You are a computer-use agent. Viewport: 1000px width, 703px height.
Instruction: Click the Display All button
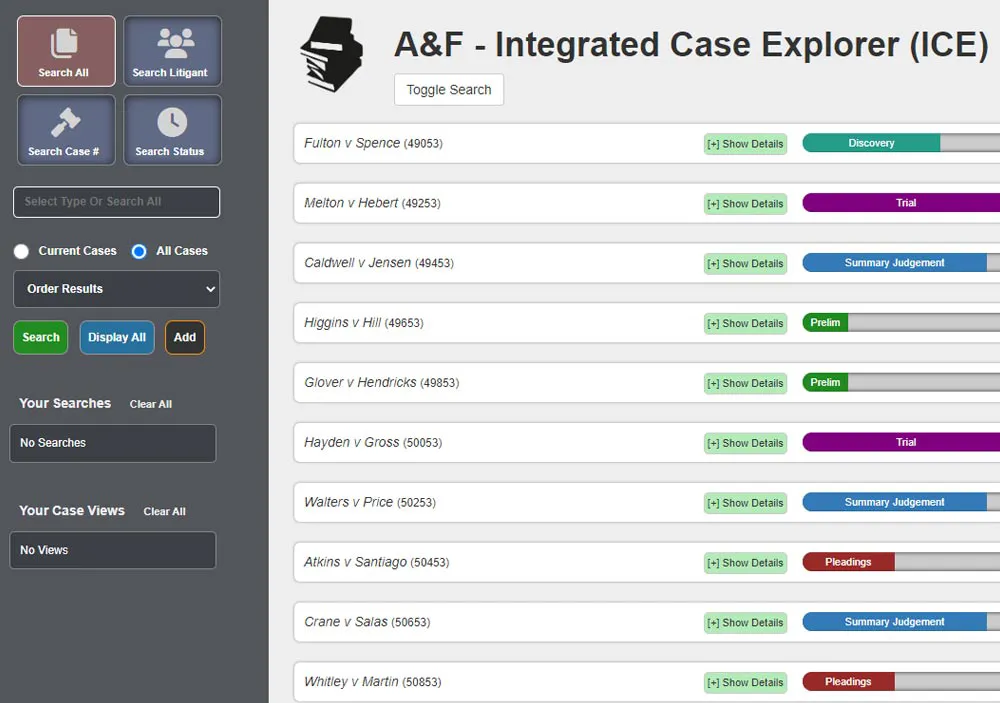pos(117,338)
